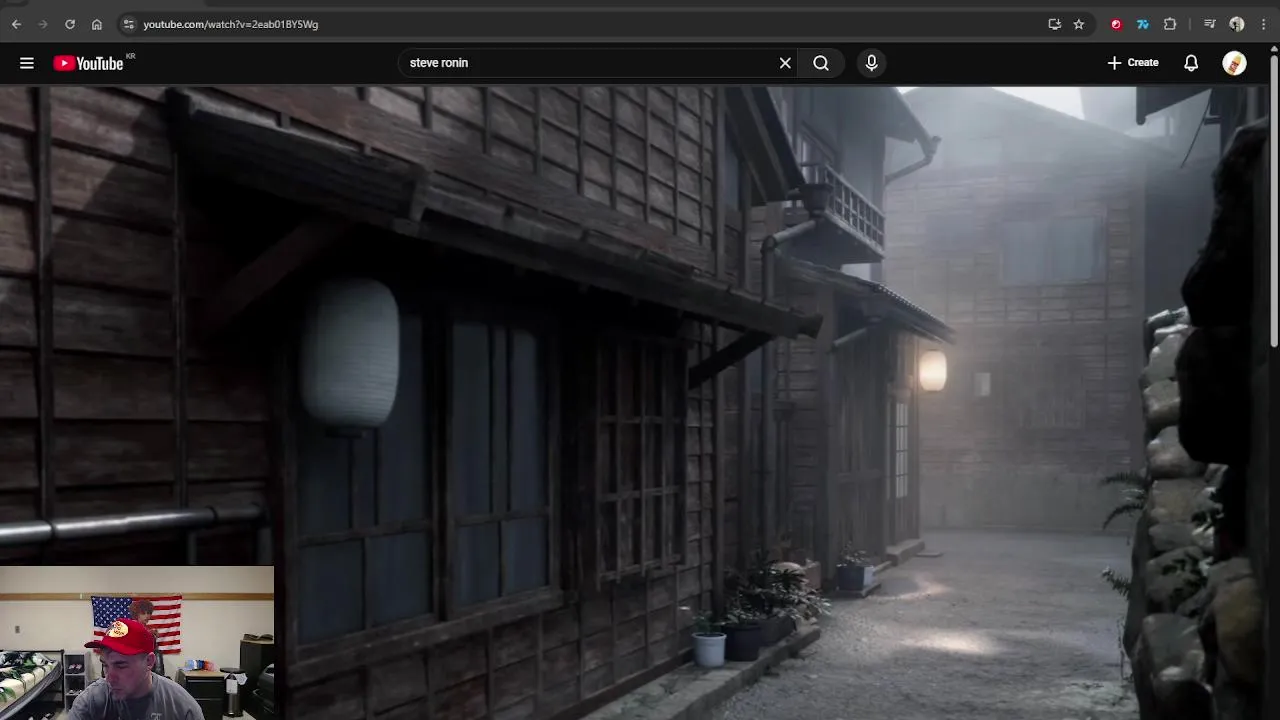Run the search with the magnifier button
This screenshot has height=720, width=1280.
[x=821, y=63]
